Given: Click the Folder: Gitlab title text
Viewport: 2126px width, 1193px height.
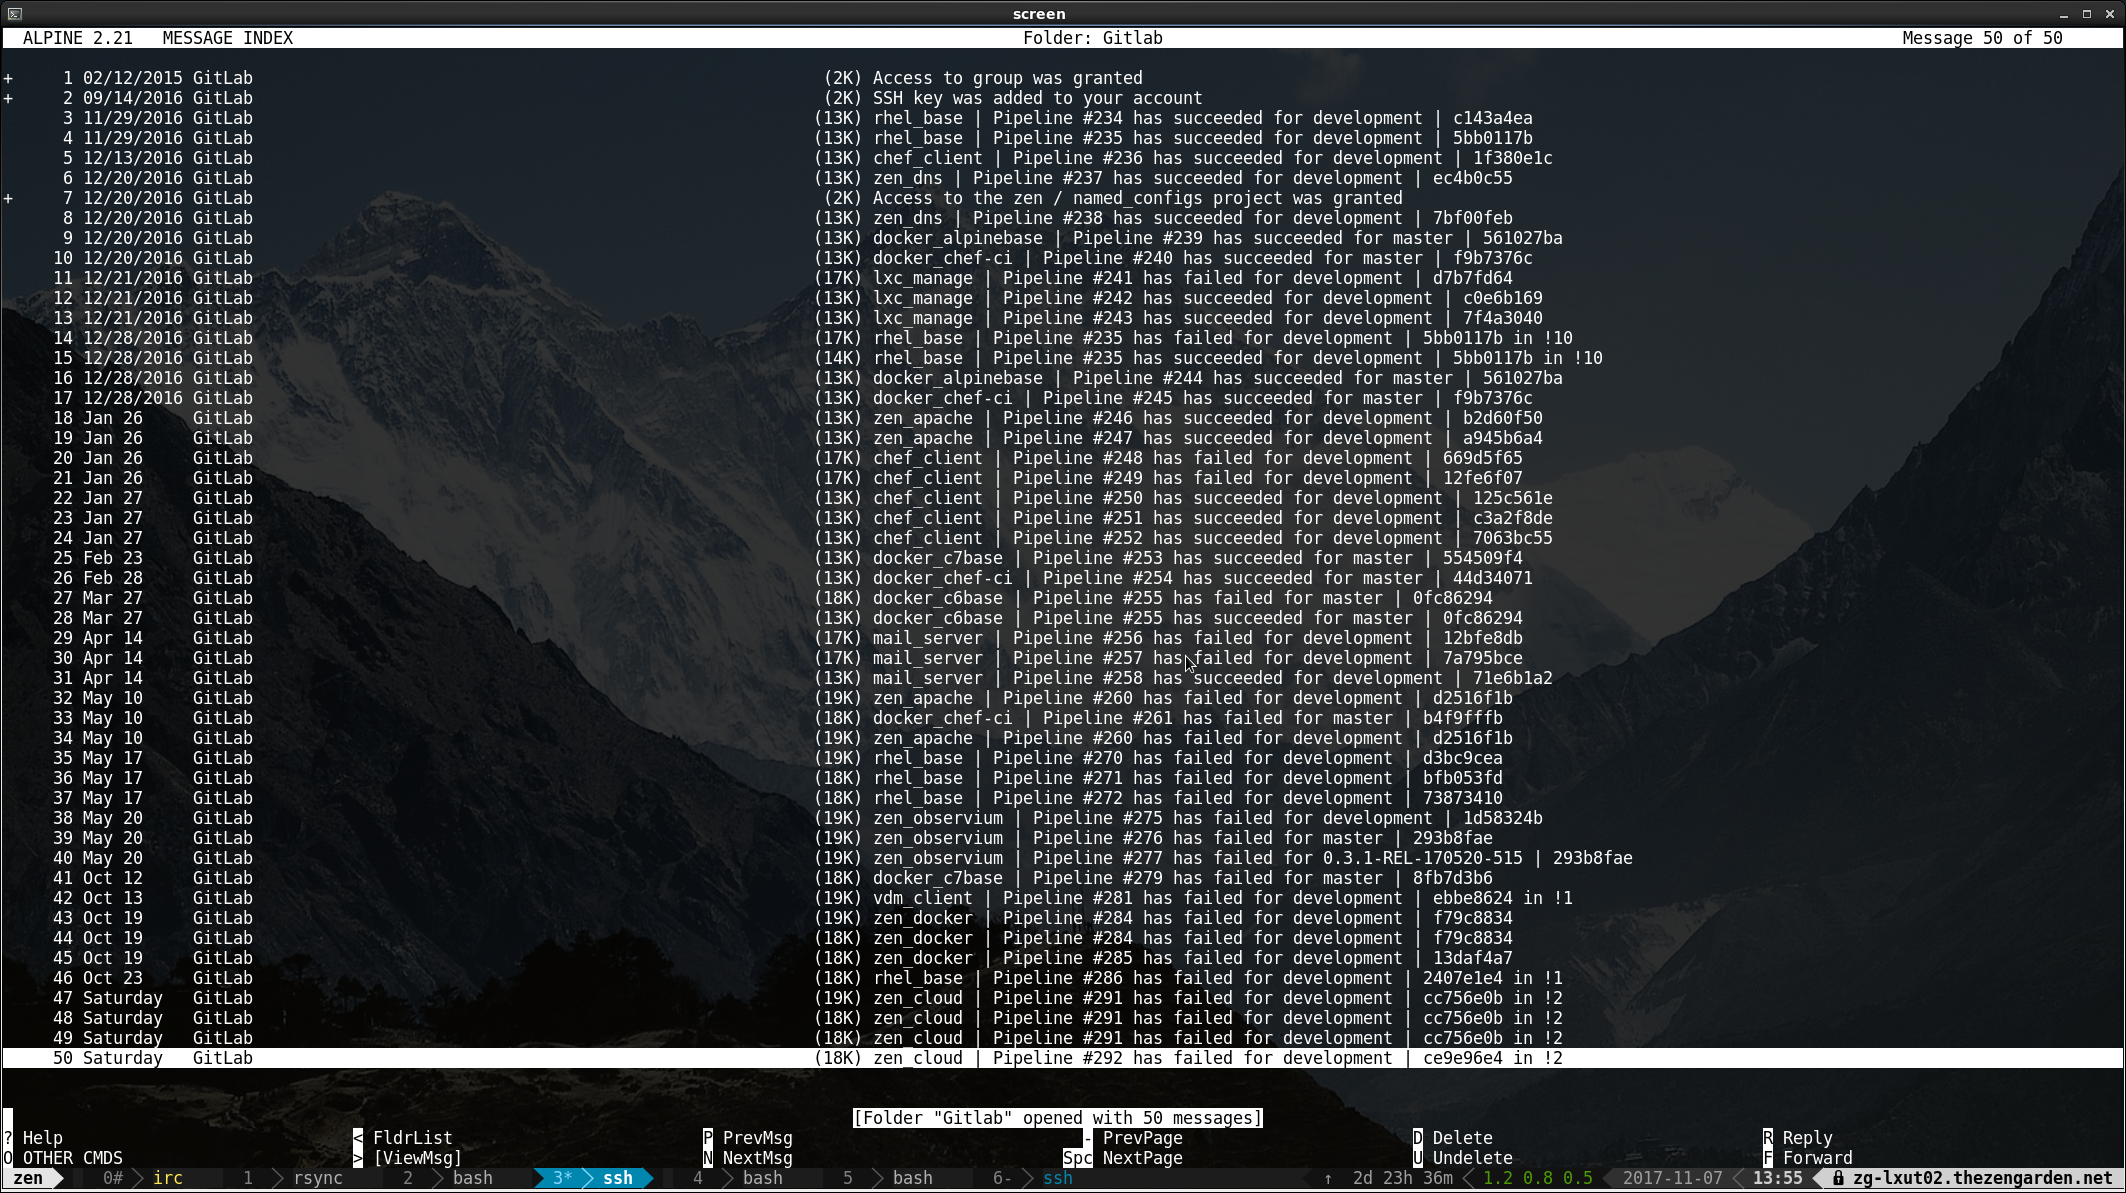Looking at the screenshot, I should pyautogui.click(x=1093, y=38).
